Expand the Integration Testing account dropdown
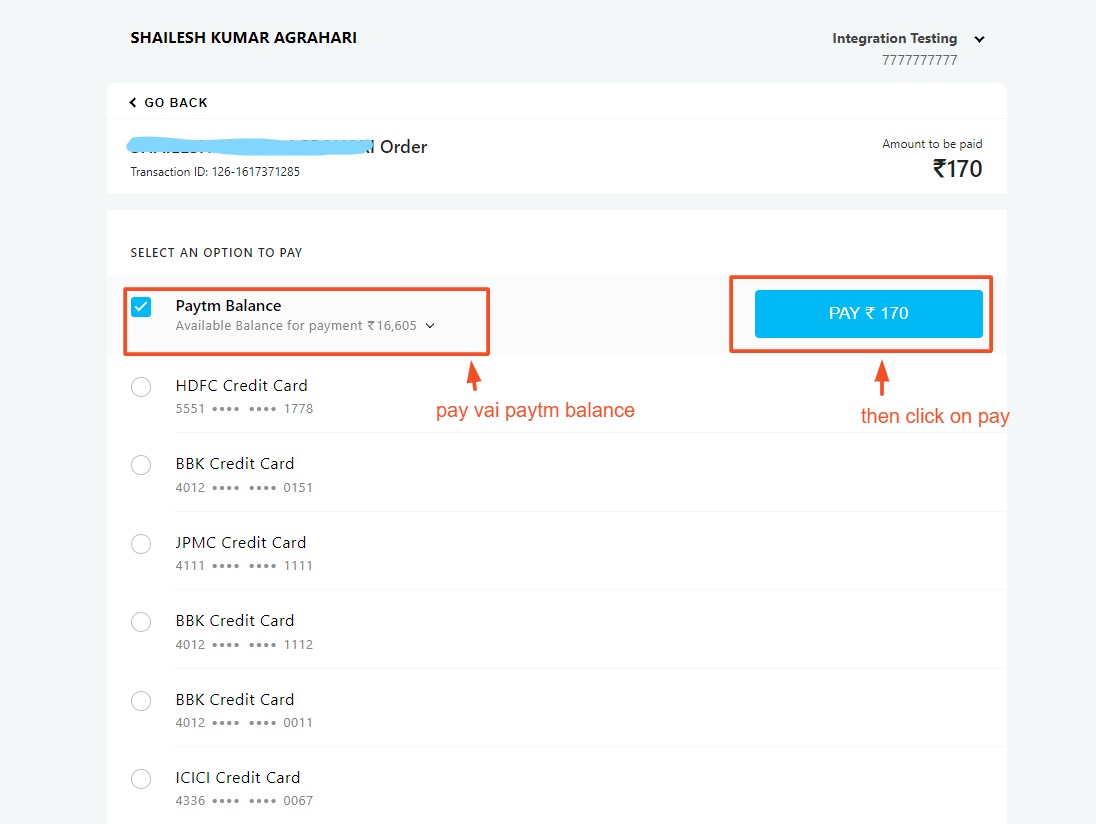The image size is (1096, 824). pyautogui.click(x=979, y=39)
